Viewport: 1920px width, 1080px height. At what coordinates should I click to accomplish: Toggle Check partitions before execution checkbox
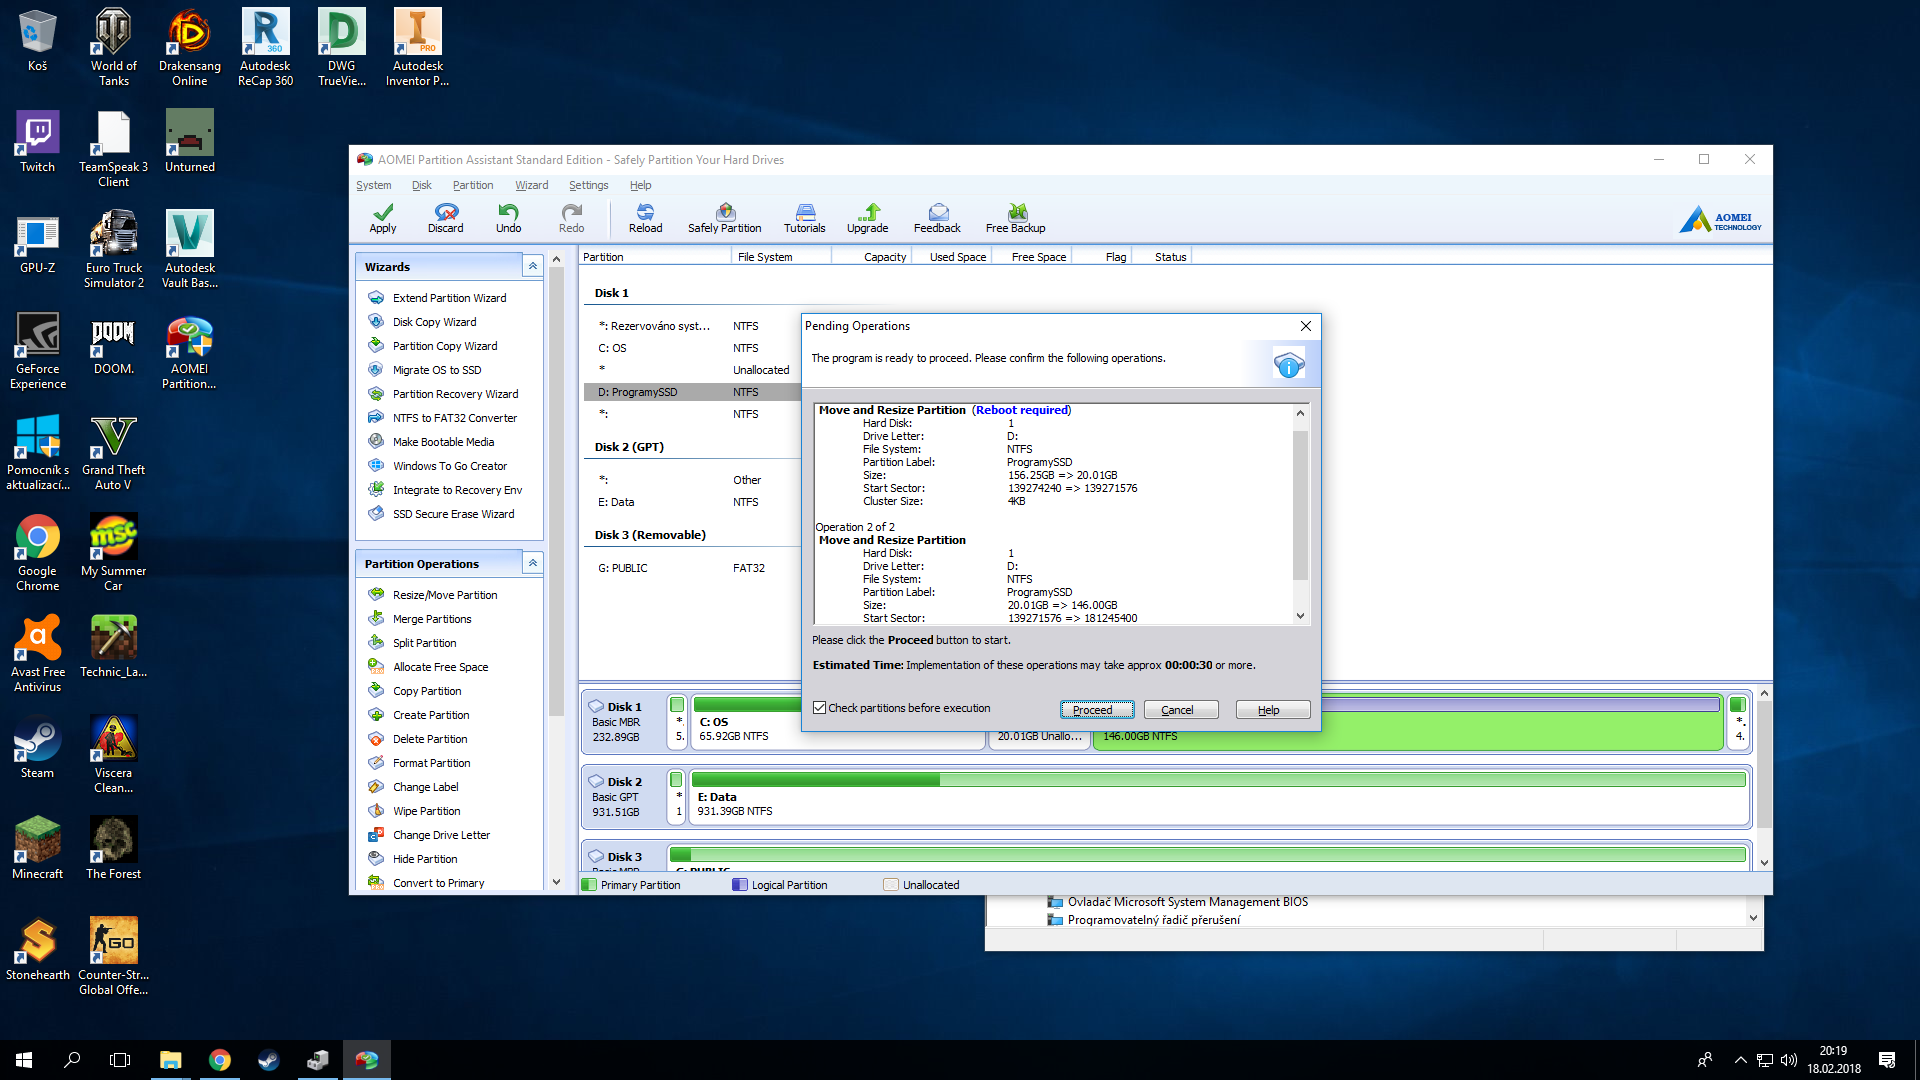(x=820, y=708)
